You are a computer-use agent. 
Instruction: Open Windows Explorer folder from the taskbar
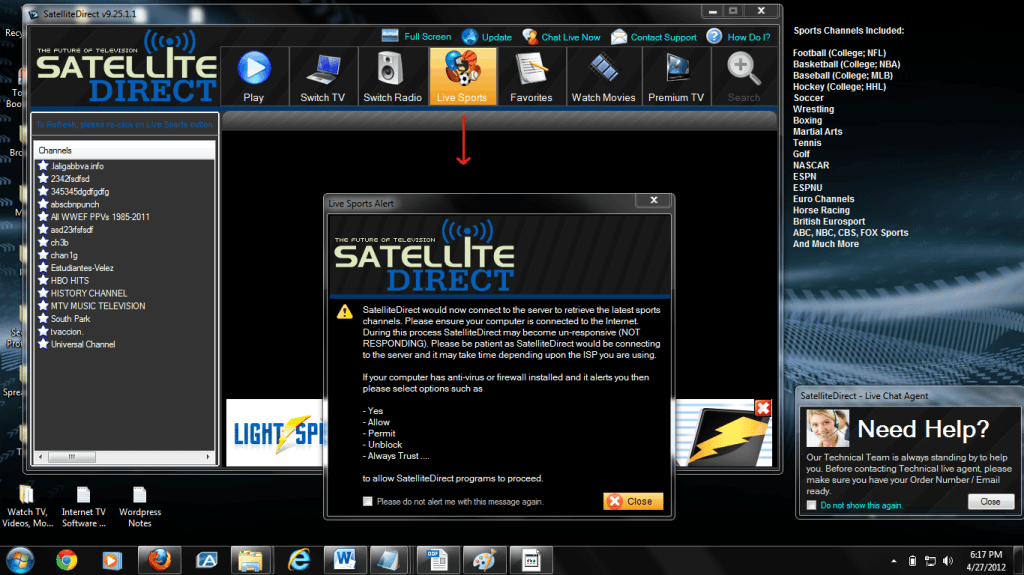coord(250,560)
